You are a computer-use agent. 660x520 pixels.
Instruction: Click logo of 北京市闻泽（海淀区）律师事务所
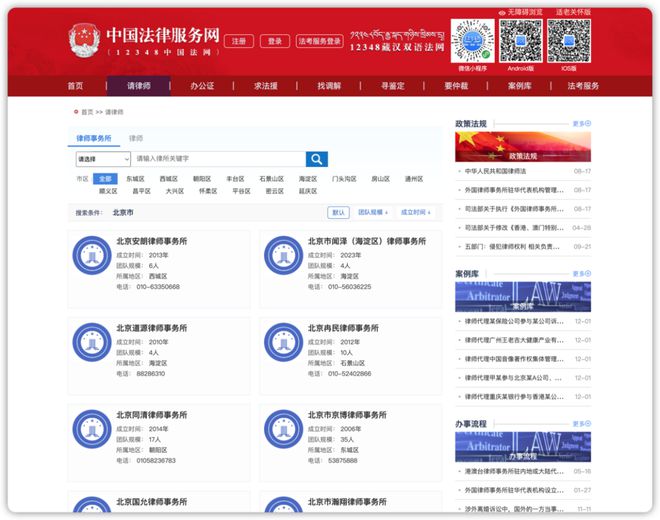coord(283,255)
